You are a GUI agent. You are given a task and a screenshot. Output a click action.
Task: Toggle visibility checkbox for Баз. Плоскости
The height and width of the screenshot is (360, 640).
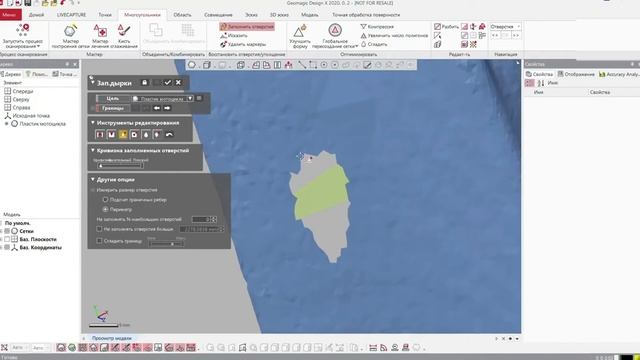[7, 239]
